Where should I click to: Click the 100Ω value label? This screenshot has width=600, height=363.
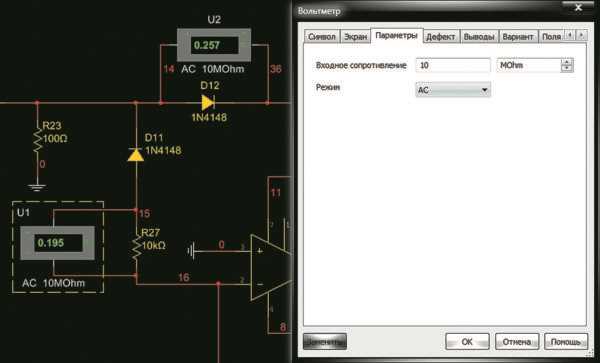click(55, 138)
